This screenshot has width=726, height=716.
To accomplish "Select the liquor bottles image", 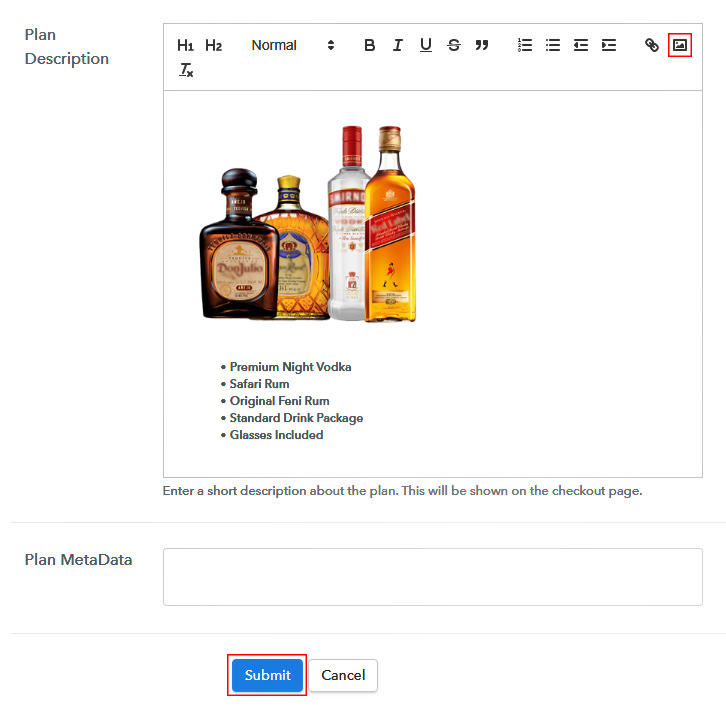I will (x=308, y=224).
